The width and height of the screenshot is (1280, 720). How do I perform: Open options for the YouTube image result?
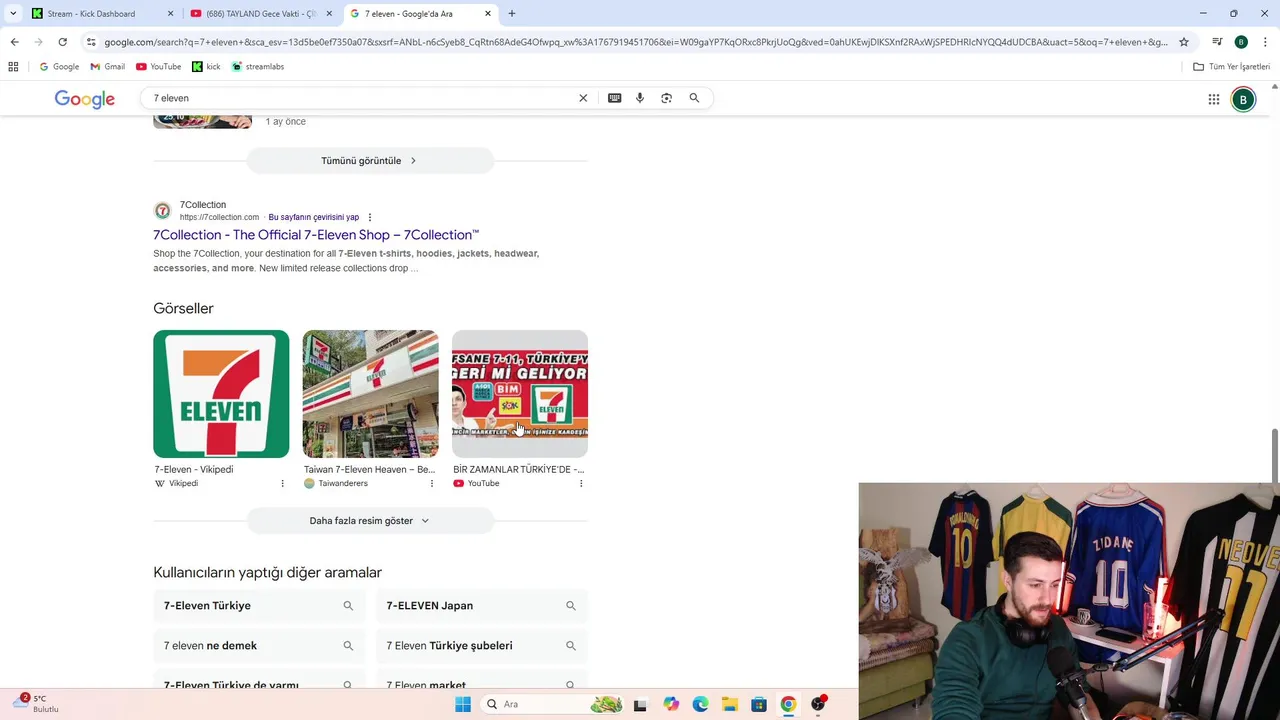[581, 483]
